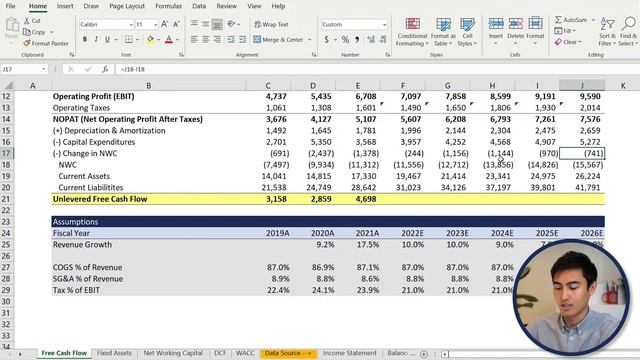
Task: Open the DCF sheet tab
Action: (x=220, y=353)
